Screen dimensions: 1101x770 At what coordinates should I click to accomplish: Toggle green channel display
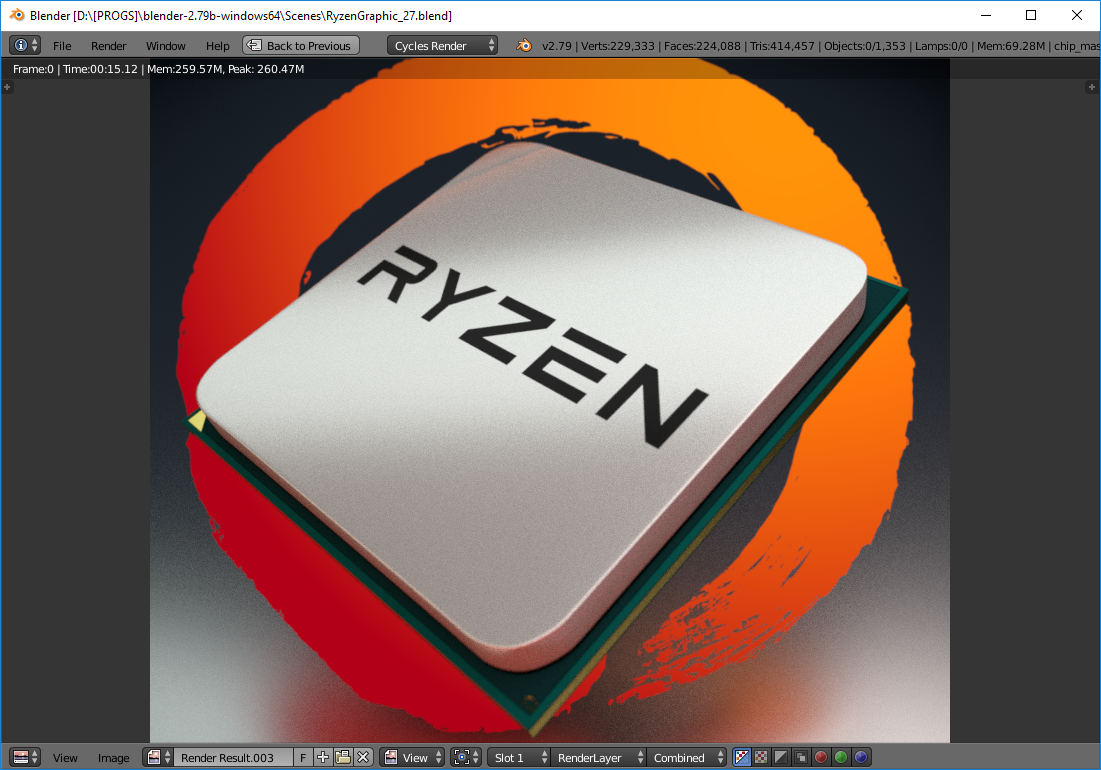(840, 757)
